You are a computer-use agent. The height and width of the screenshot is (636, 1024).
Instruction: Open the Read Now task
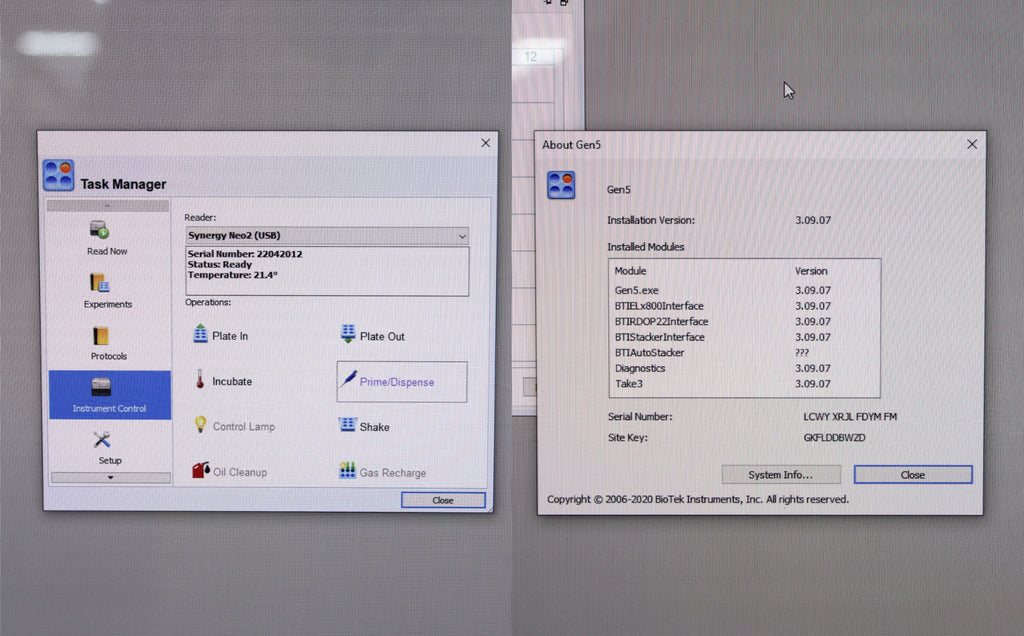tap(107, 238)
